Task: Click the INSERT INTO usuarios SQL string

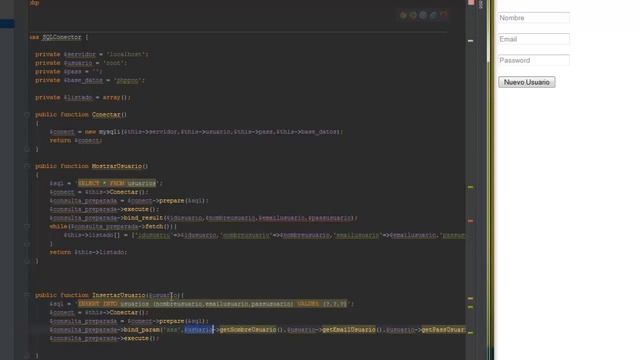Action: click(212, 304)
